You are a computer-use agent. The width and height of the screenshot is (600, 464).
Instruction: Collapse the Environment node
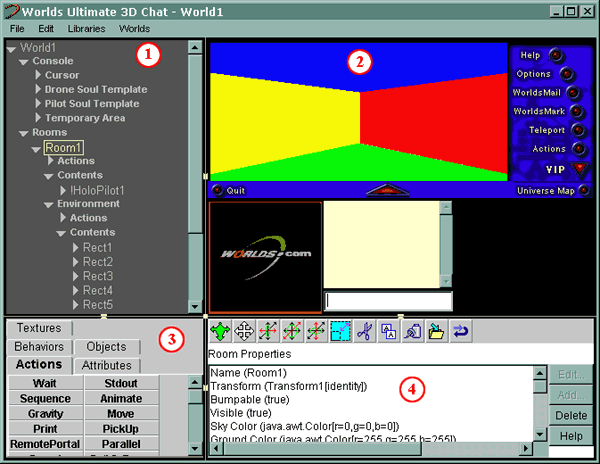49,205
